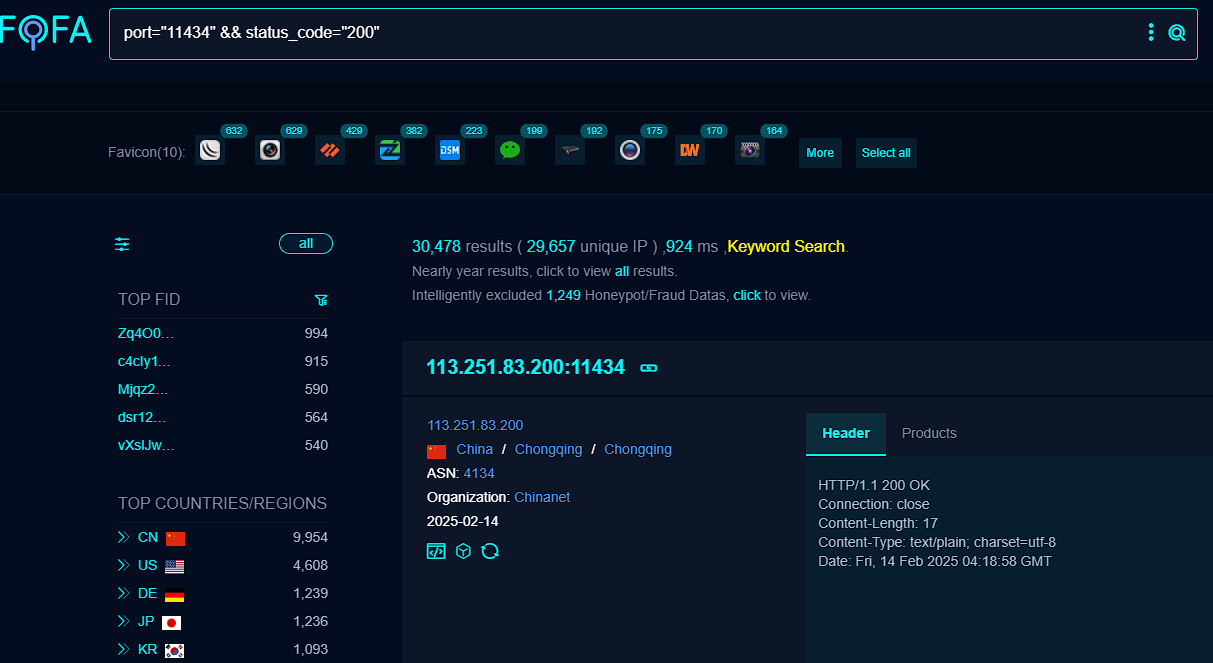The width and height of the screenshot is (1213, 663).
Task: Expand the CN country entry
Action: pos(124,538)
